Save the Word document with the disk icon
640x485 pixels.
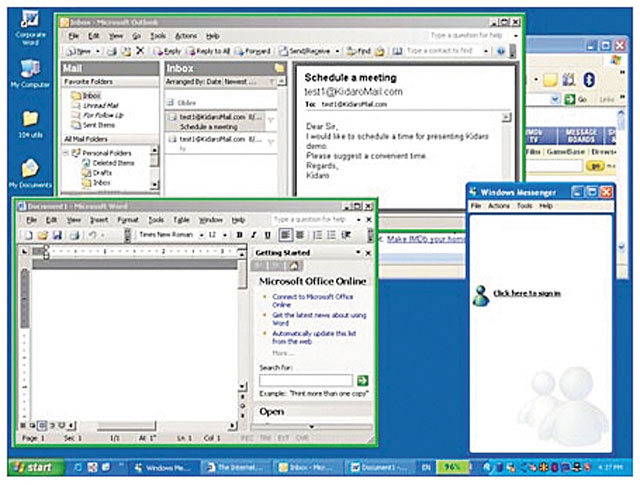pos(57,235)
